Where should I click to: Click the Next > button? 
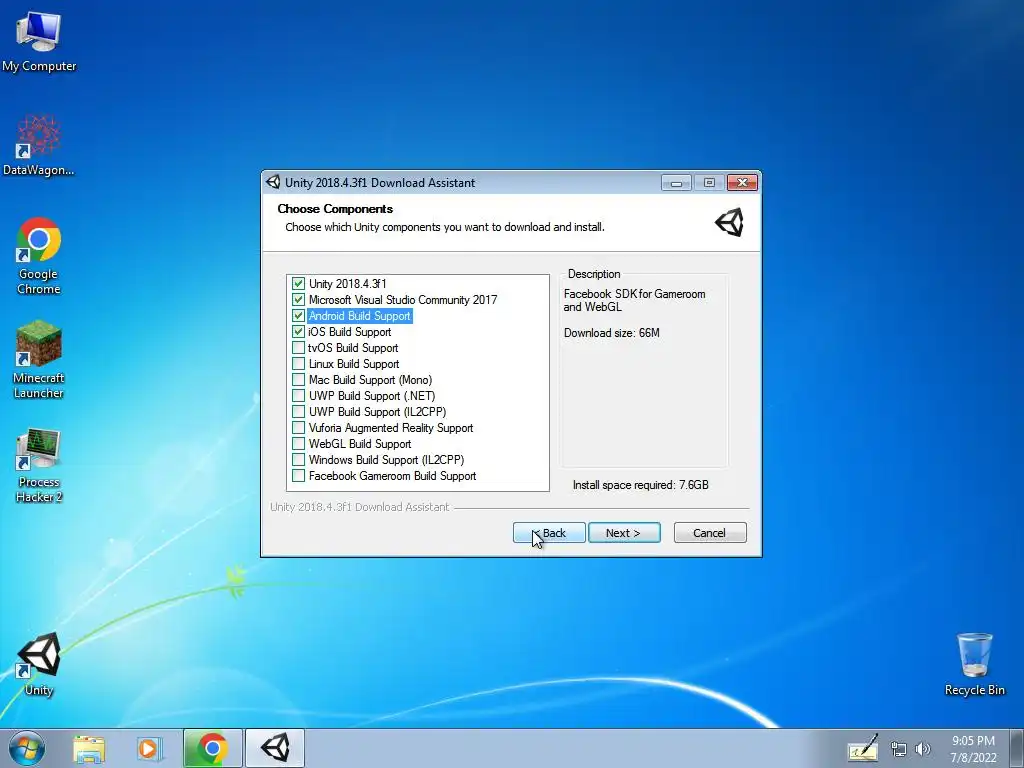tap(624, 533)
